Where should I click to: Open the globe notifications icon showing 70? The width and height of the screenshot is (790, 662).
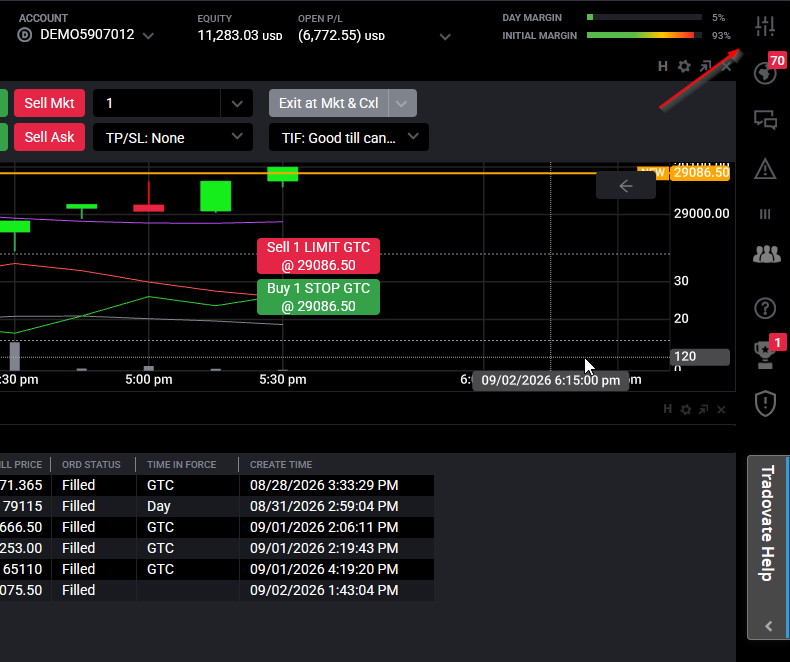(x=765, y=74)
